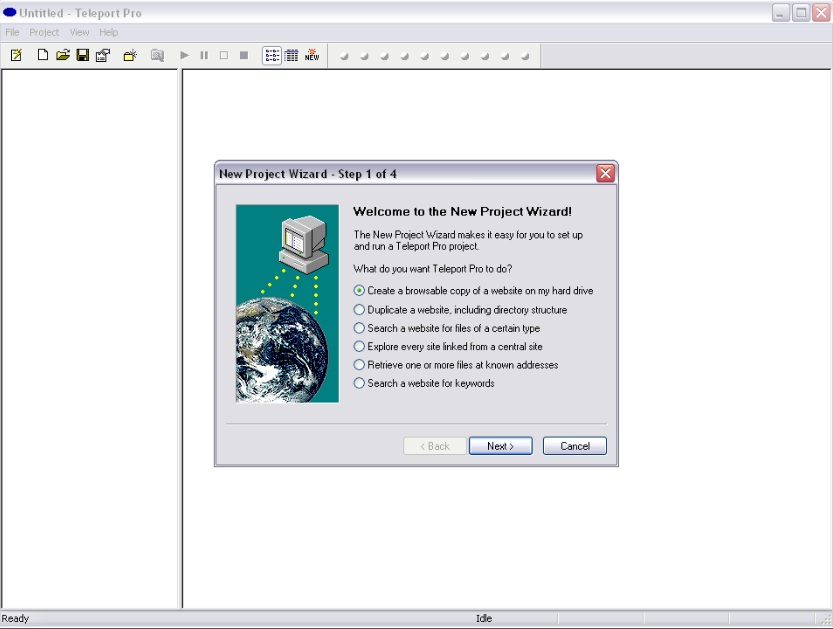
Task: Open the View menu
Action: click(80, 32)
